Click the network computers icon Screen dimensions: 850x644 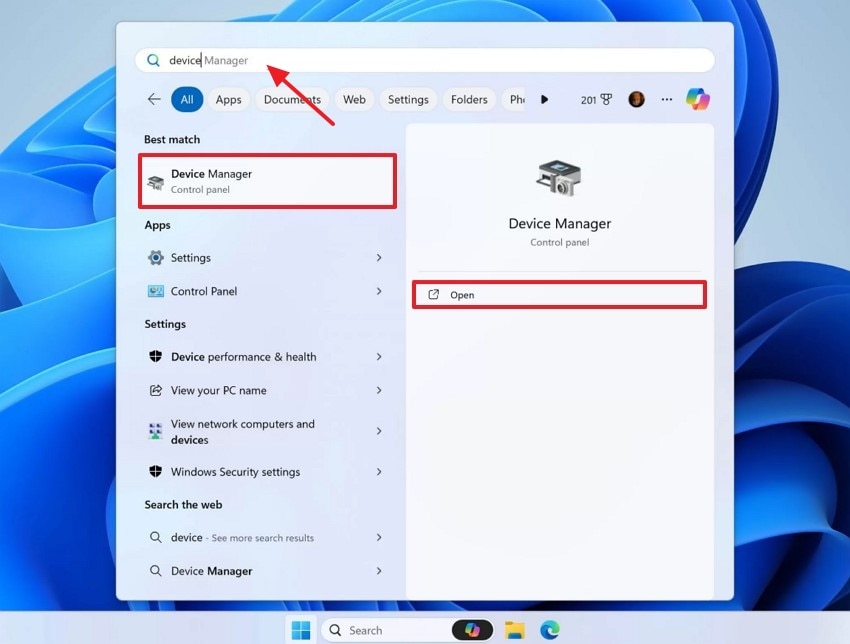(156, 431)
